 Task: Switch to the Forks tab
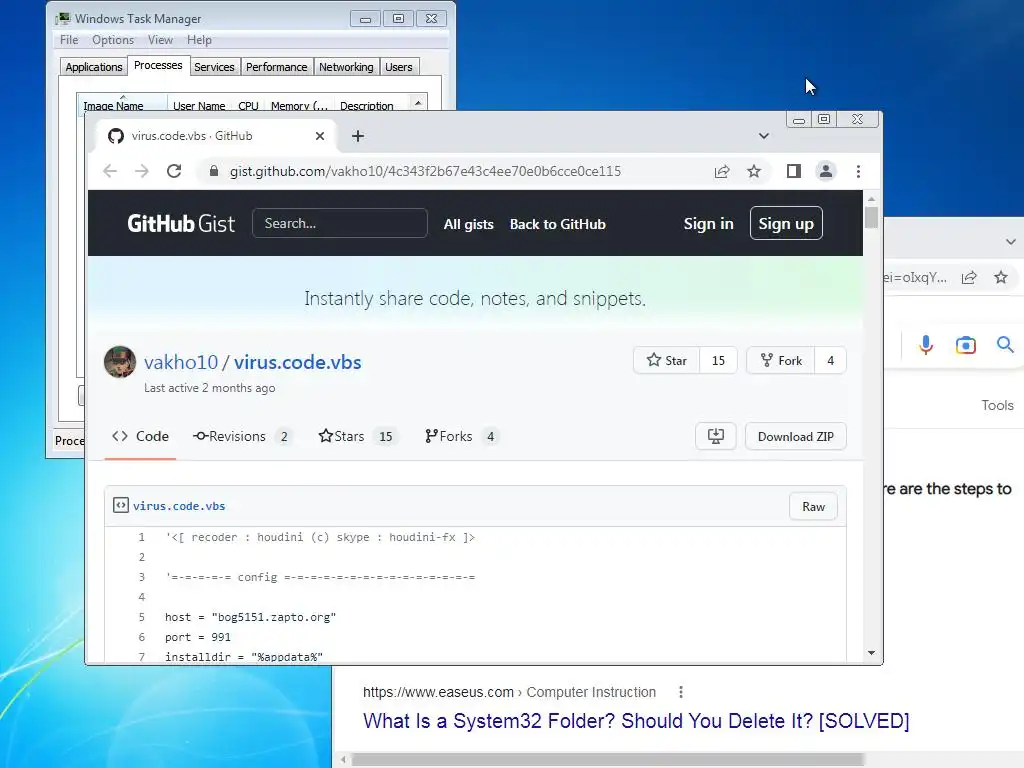click(x=462, y=436)
